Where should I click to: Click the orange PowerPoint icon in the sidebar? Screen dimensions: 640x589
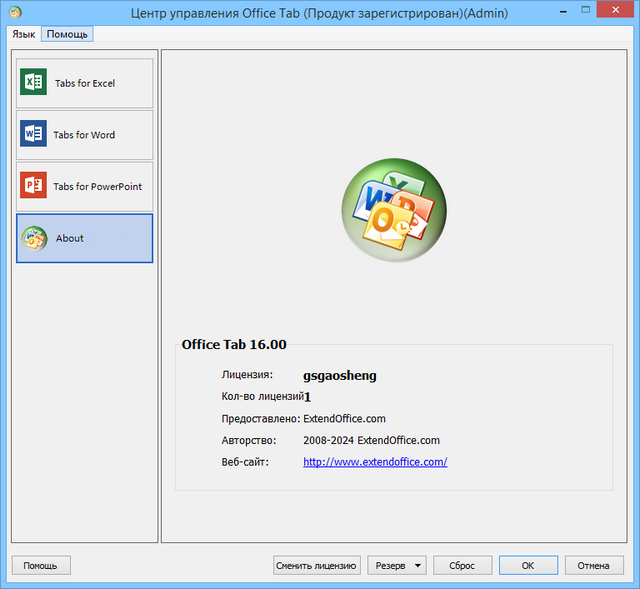click(34, 186)
